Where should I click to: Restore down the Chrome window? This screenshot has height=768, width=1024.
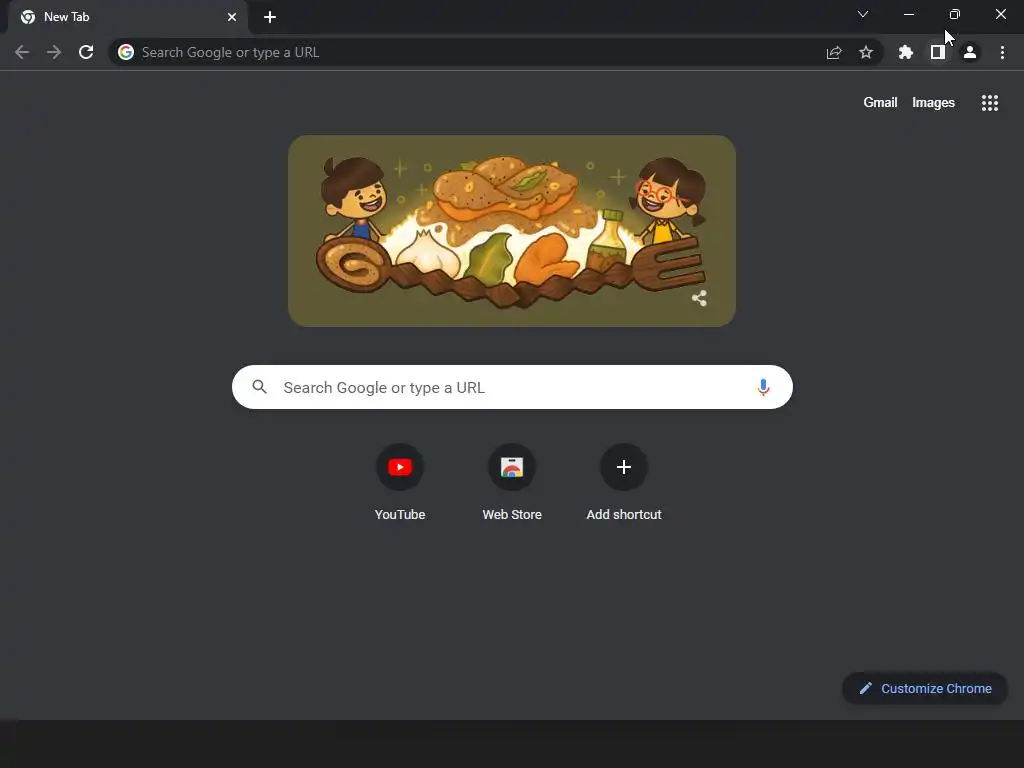[x=955, y=14]
